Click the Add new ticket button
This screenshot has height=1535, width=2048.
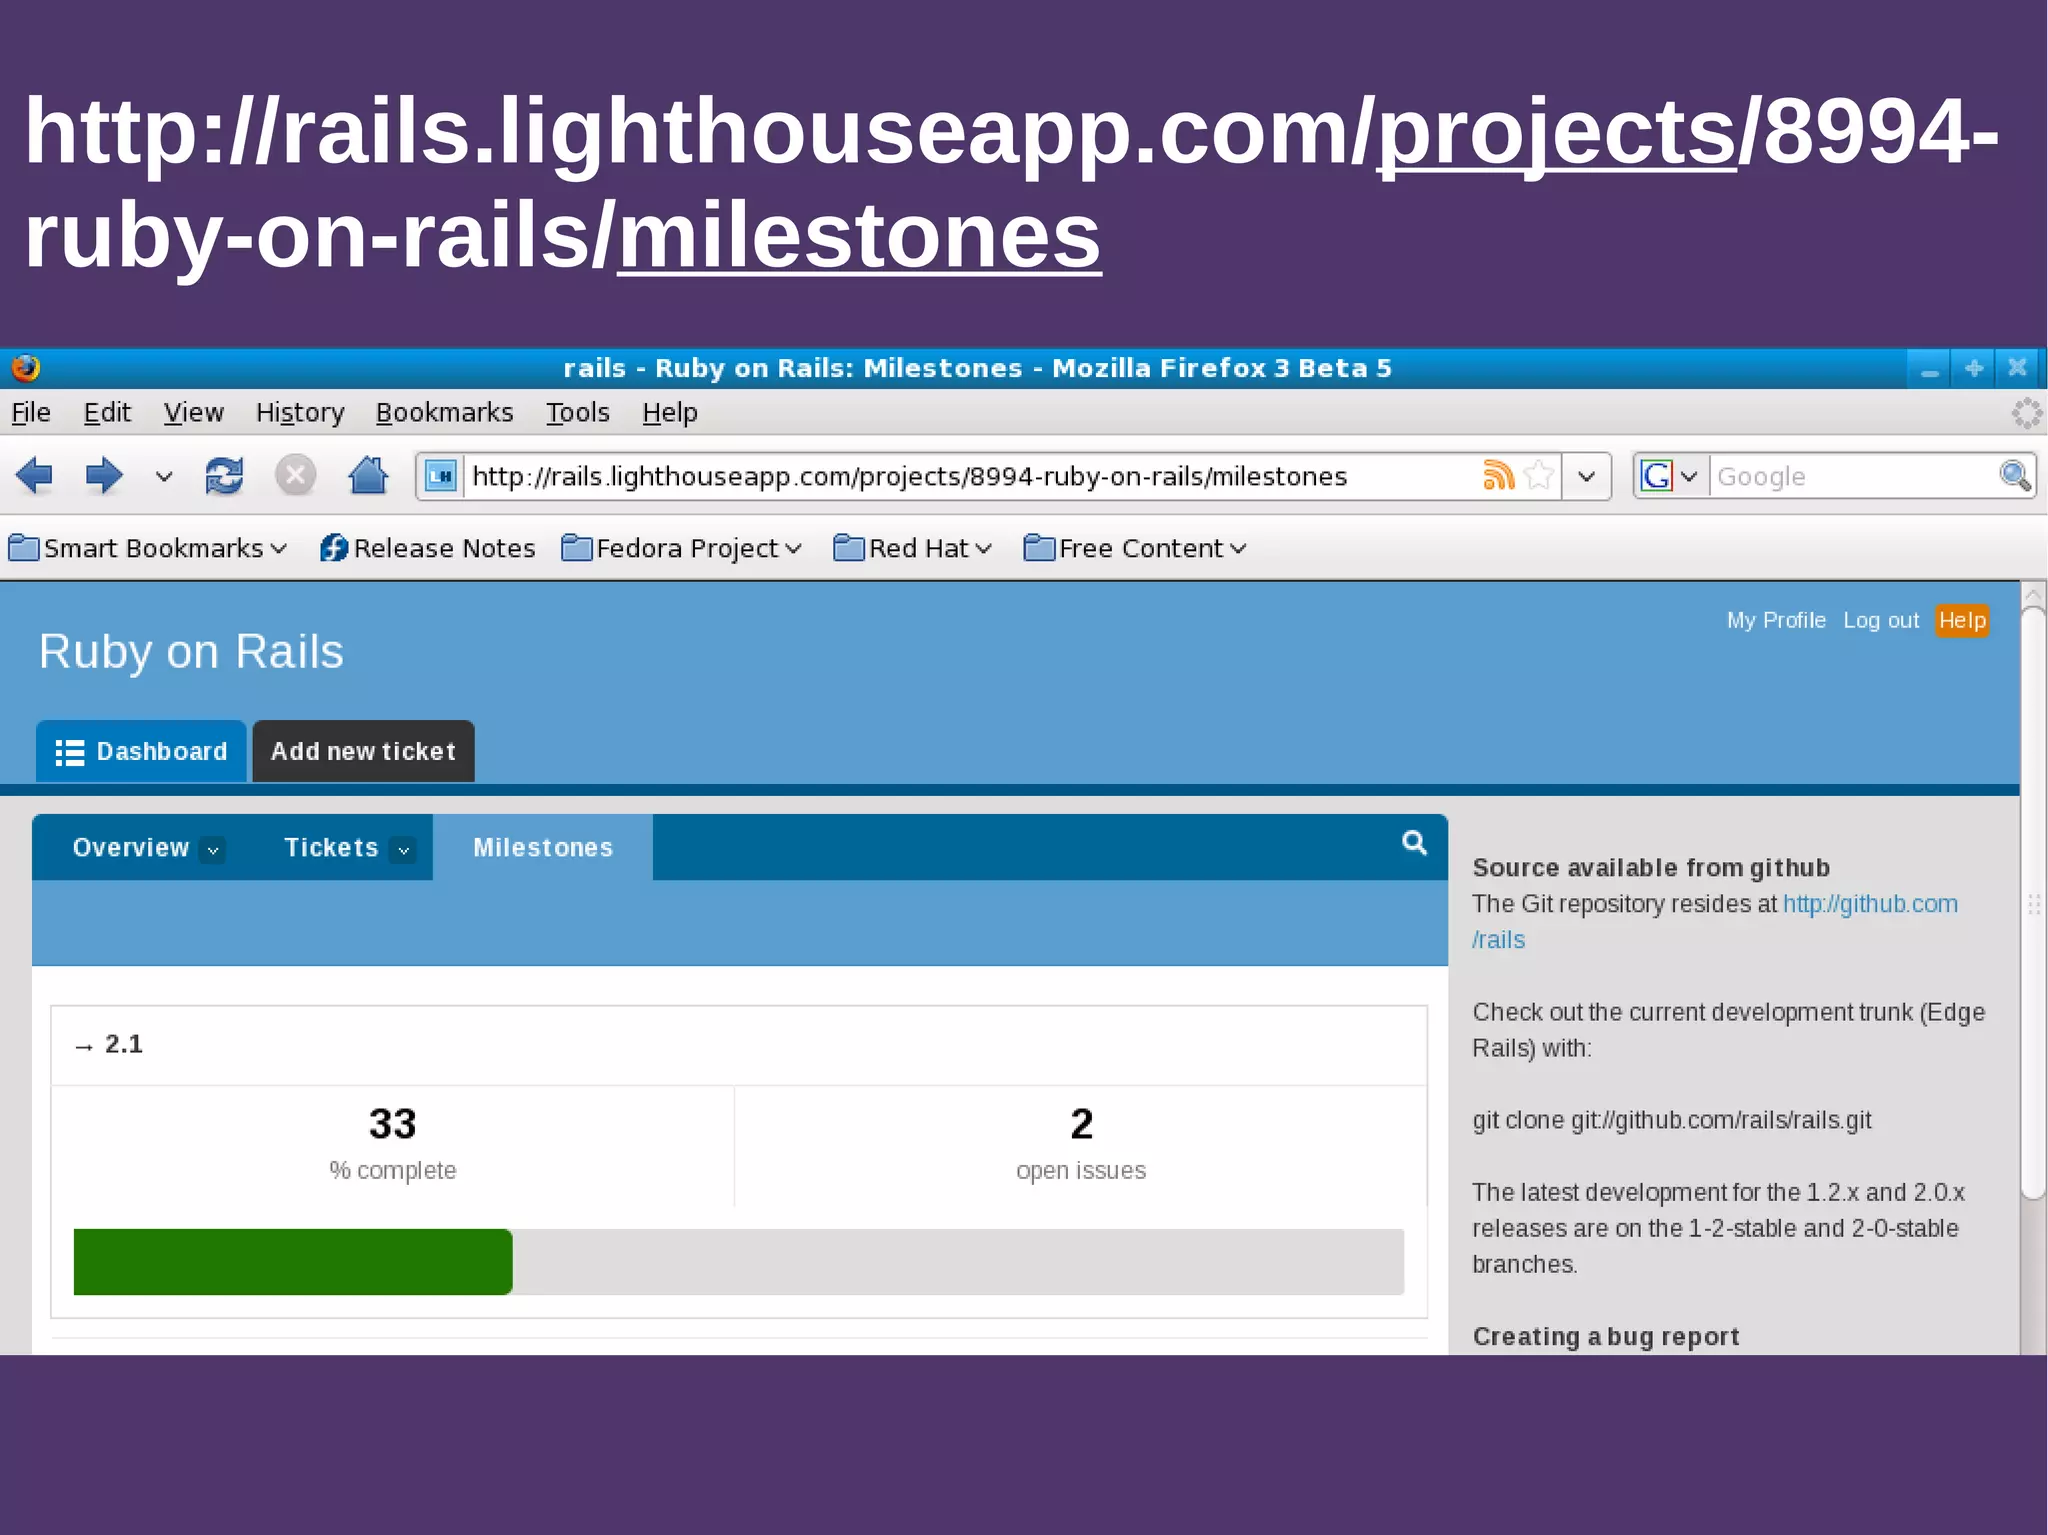tap(363, 751)
